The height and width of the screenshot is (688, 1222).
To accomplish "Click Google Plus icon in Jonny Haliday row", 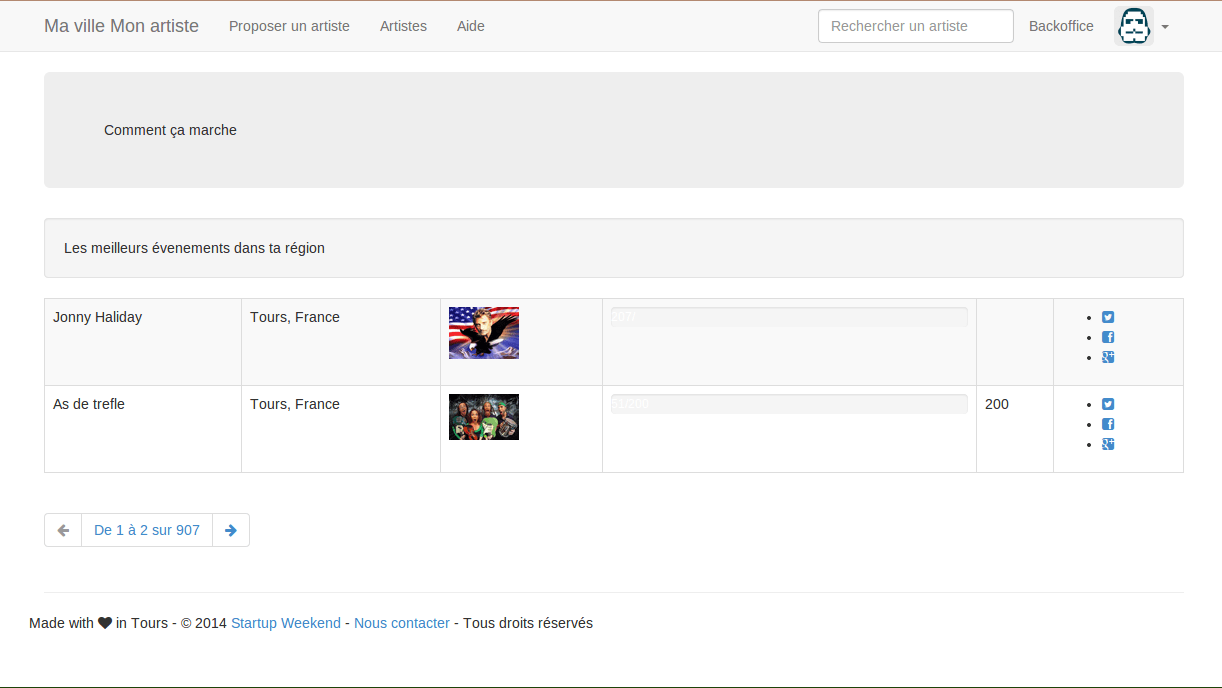I will [x=1108, y=358].
